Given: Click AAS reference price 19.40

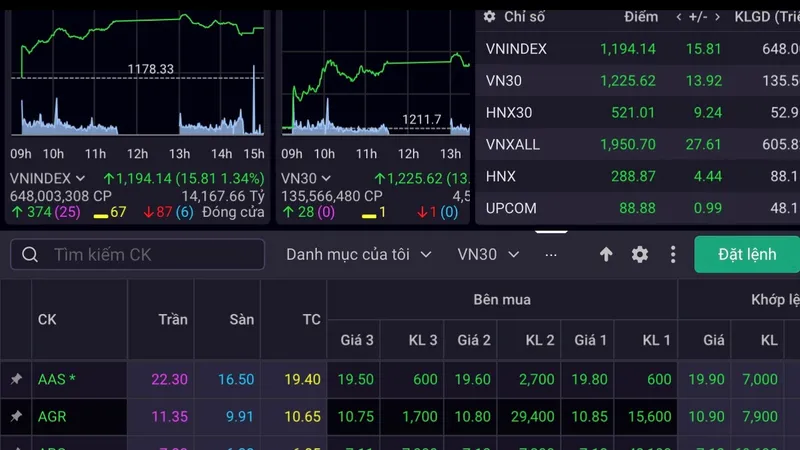Looking at the screenshot, I should pyautogui.click(x=302, y=379).
